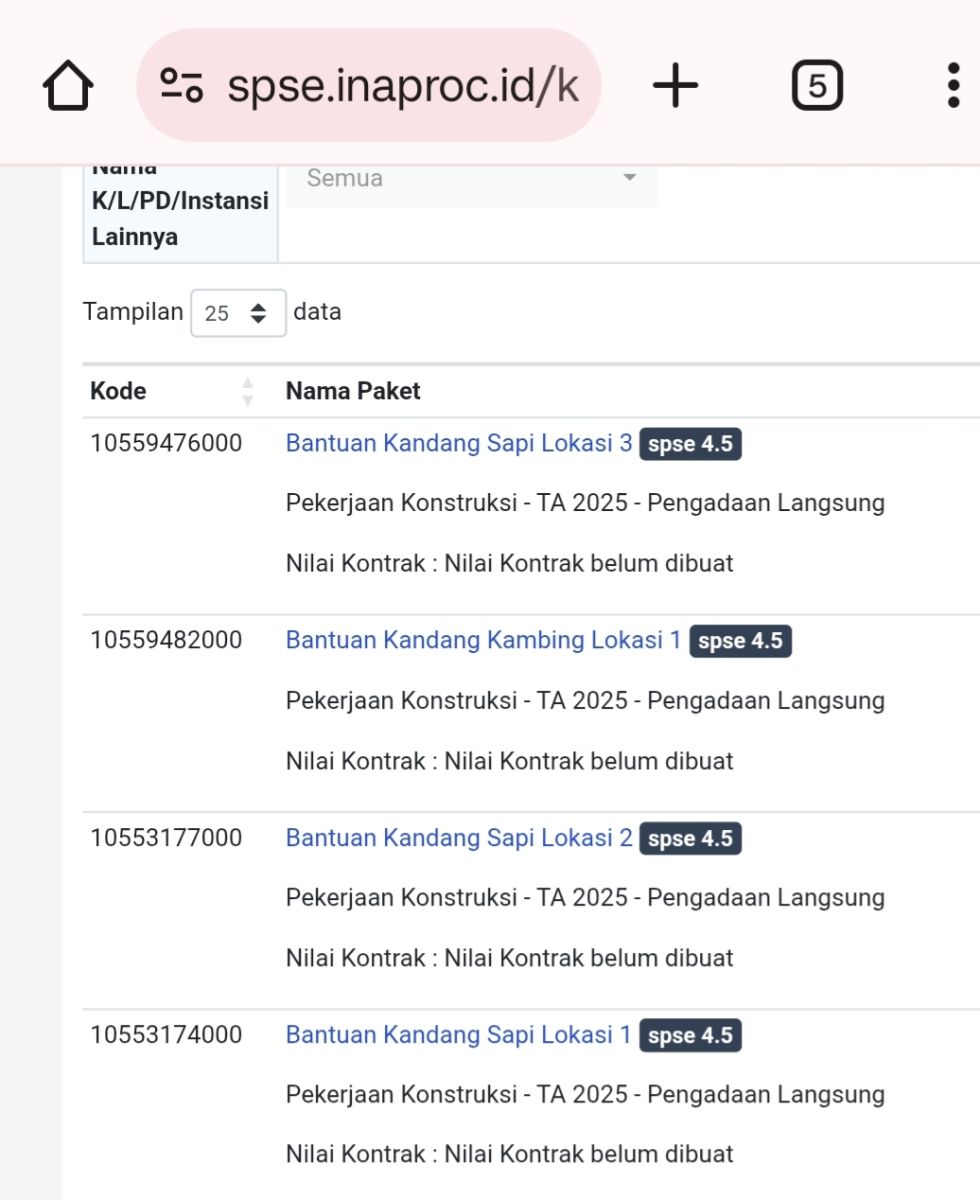Open Bantuan Kandang Sapi Lokasi 2 link

(x=459, y=837)
